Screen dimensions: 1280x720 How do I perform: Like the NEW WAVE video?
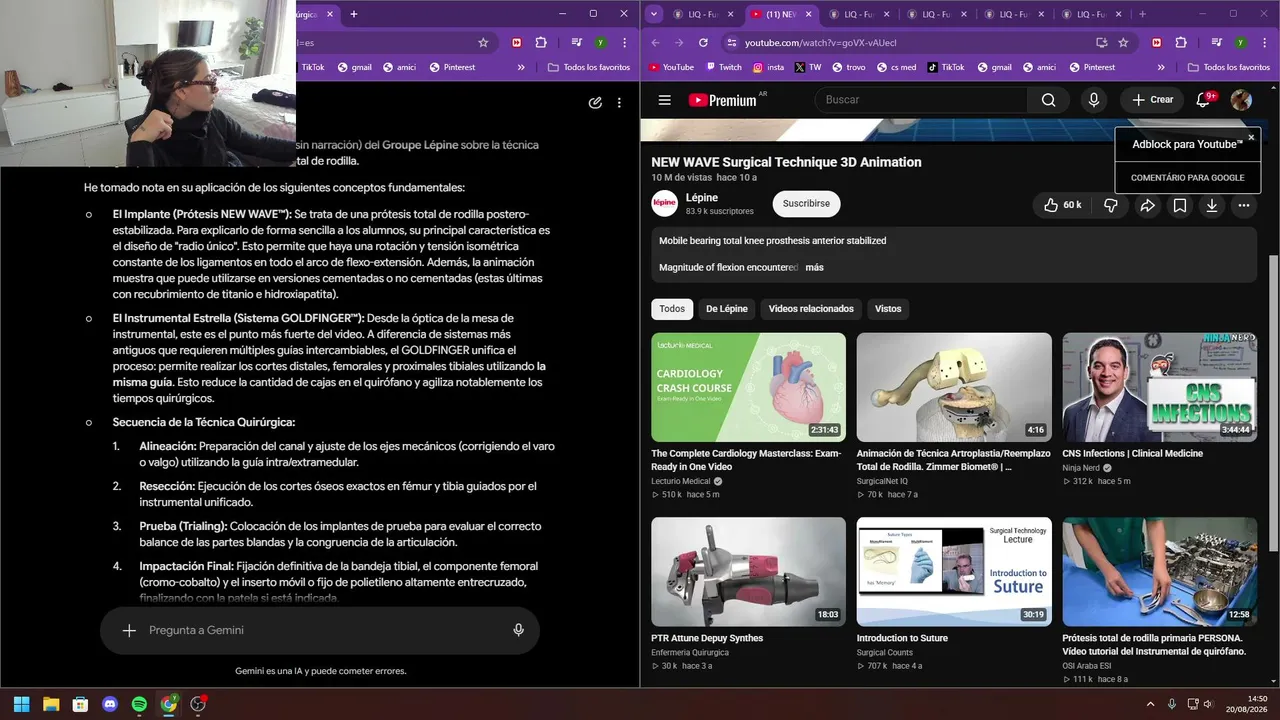point(1063,205)
